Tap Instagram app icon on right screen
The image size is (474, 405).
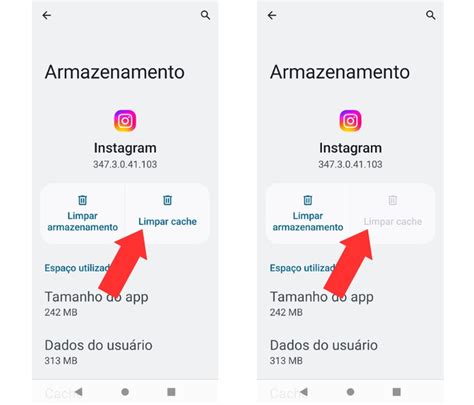[x=350, y=121]
